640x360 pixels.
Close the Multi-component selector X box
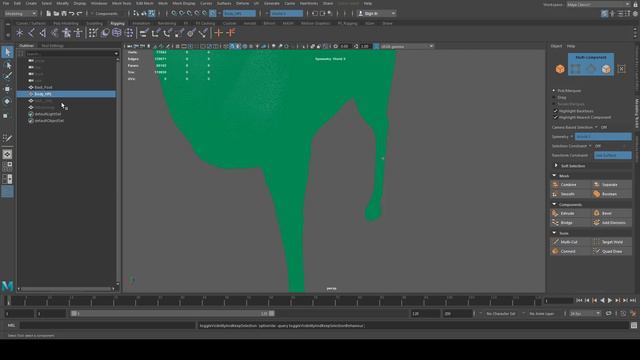pyautogui.click(x=621, y=69)
